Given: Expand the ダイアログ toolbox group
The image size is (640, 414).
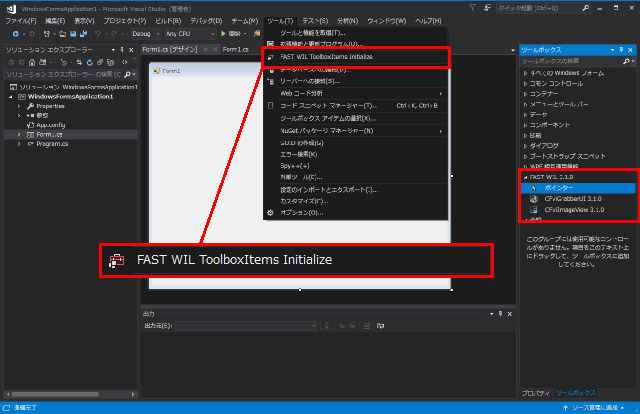Looking at the screenshot, I should coord(525,146).
